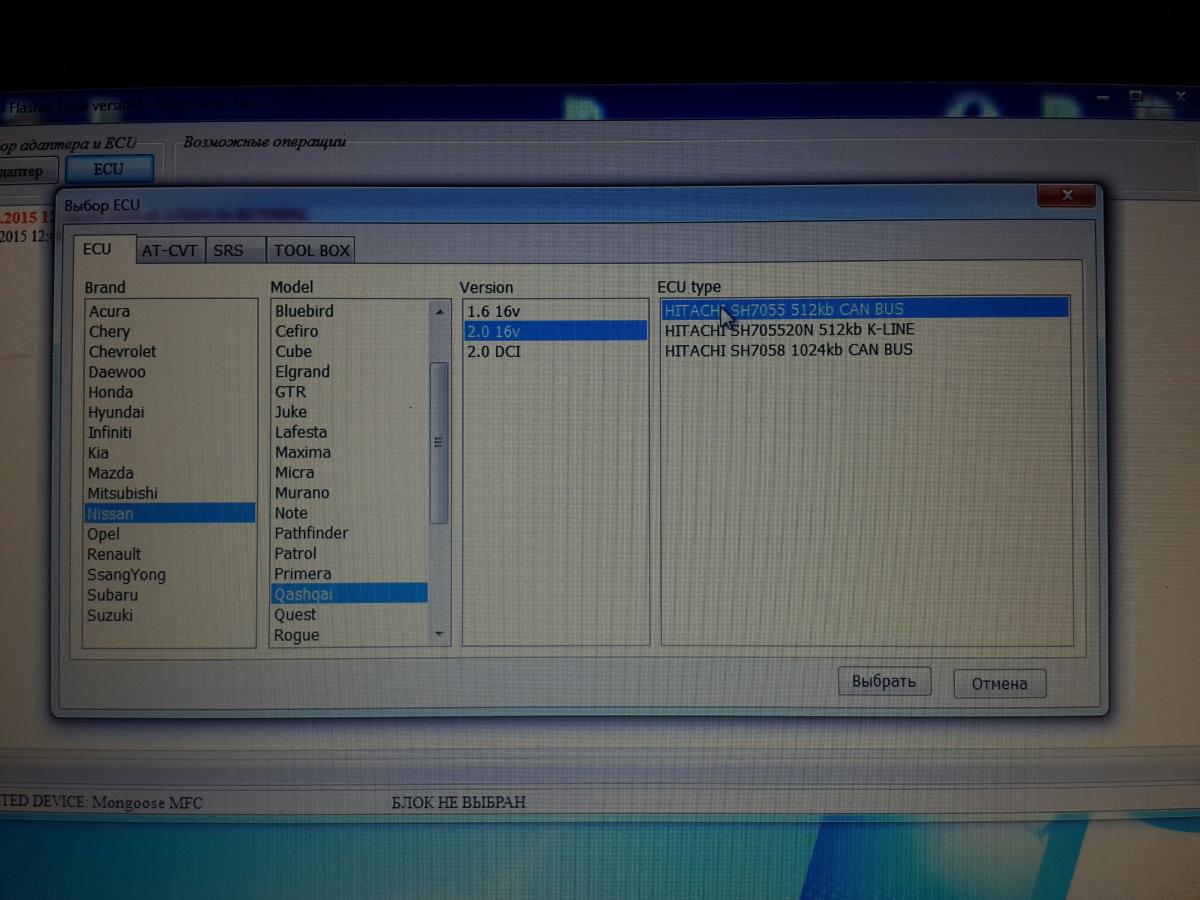The width and height of the screenshot is (1200, 900).
Task: Select Opel brand
Action: pos(169,534)
